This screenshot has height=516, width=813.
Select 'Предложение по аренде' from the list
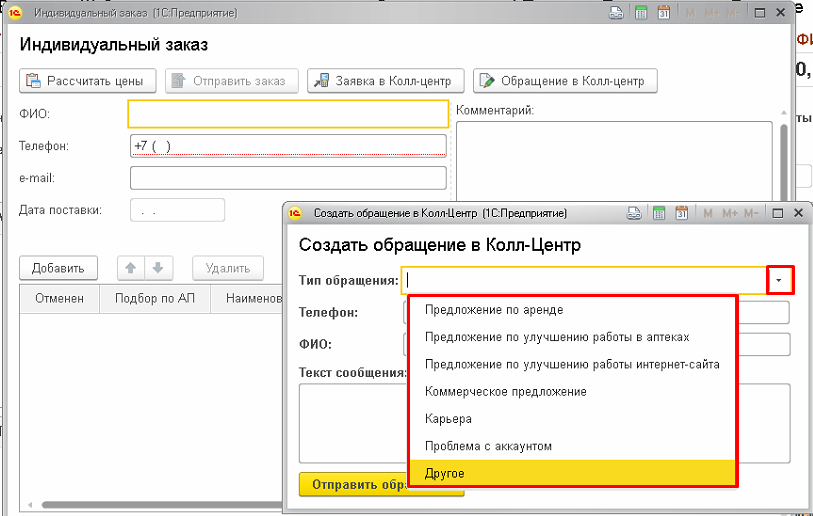click(494, 310)
